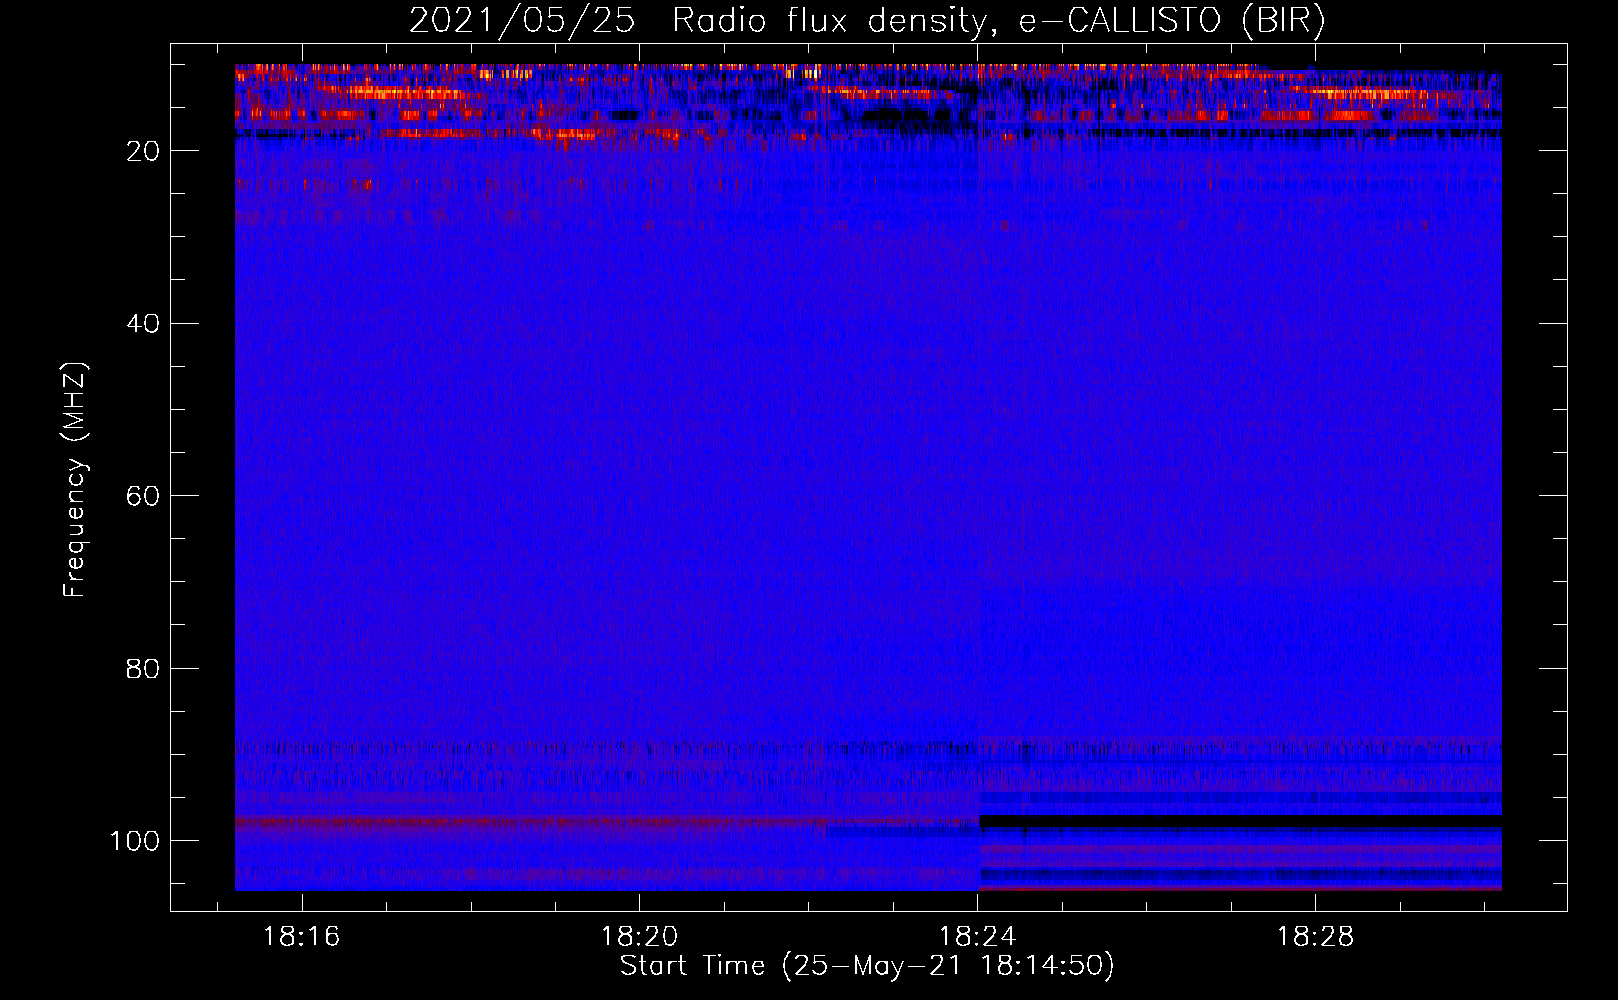Click the '100' frequency tick label

pyautogui.click(x=135, y=841)
